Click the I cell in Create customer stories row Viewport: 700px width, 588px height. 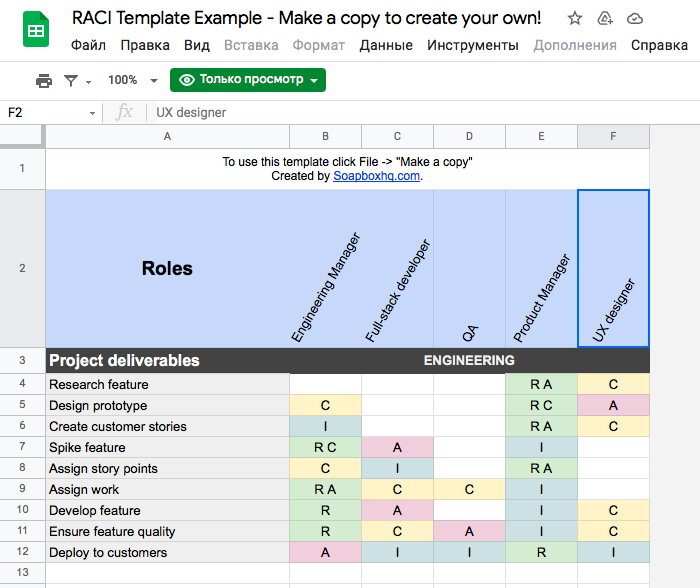point(325,426)
